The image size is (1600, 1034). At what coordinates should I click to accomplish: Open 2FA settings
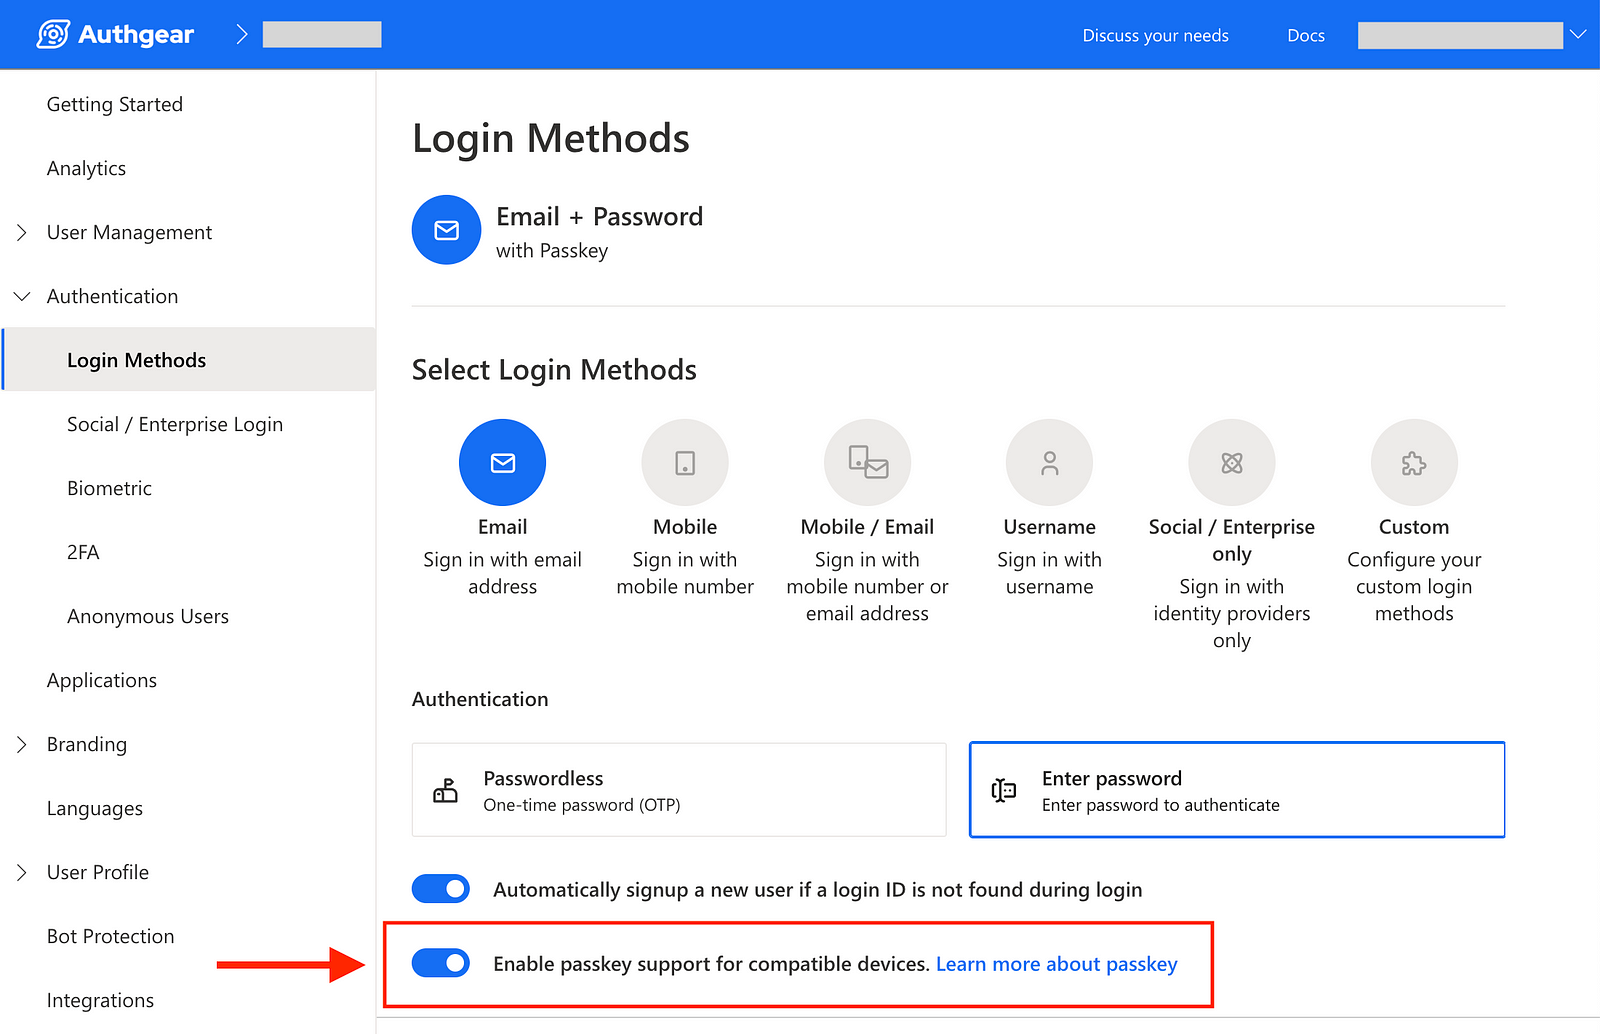83,552
